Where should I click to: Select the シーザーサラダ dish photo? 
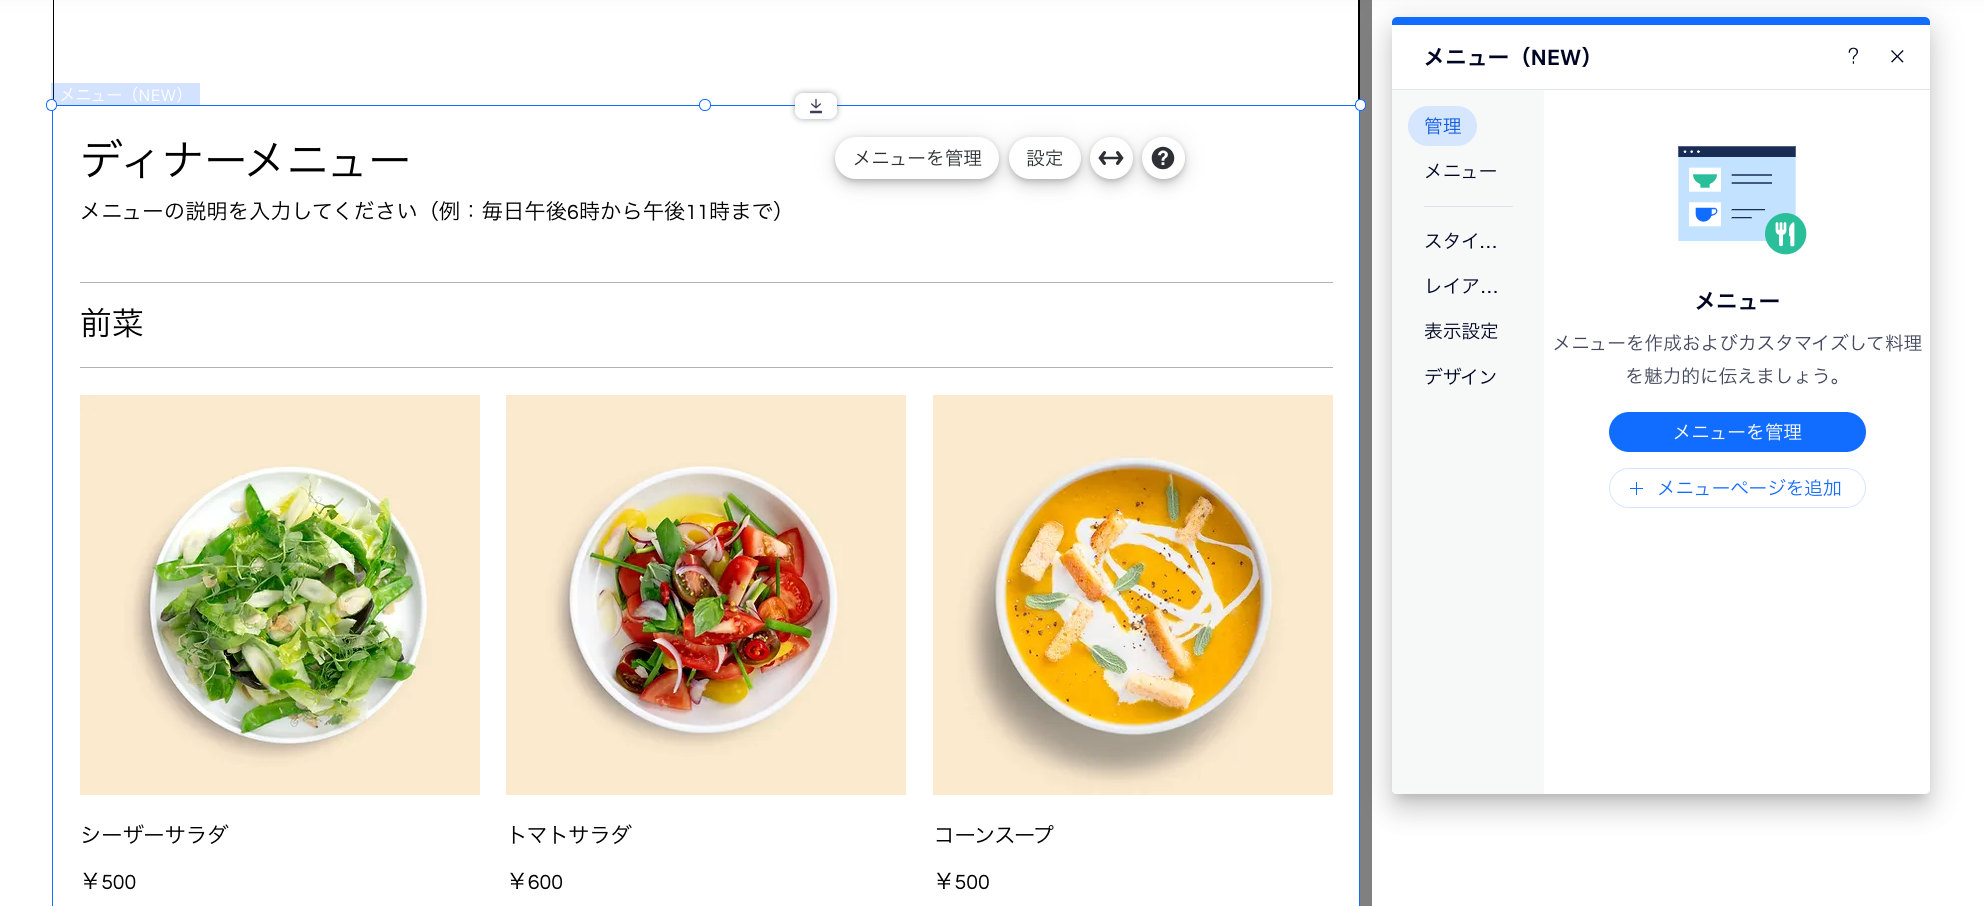pyautogui.click(x=279, y=593)
